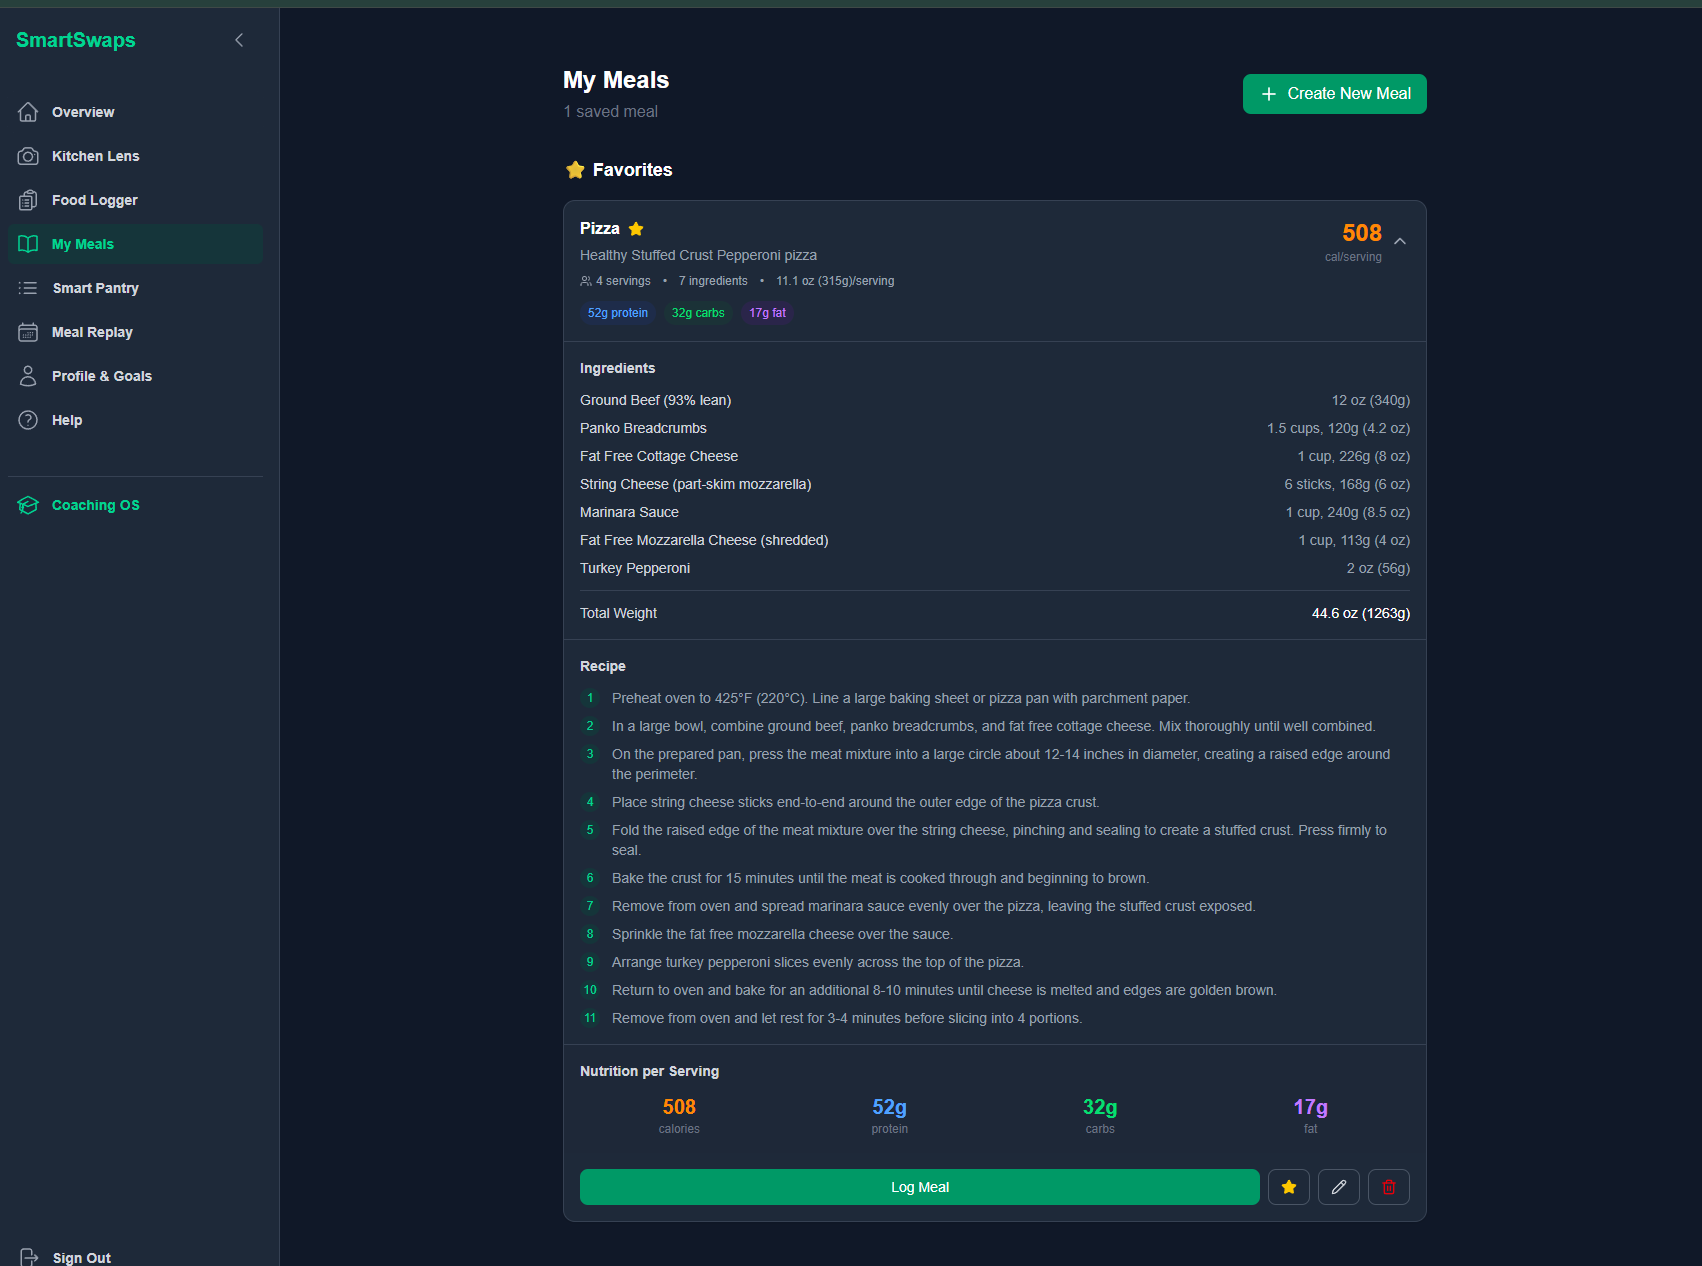Click the SmartSwaps logo
Viewport: 1702px width, 1266px height.
[75, 40]
